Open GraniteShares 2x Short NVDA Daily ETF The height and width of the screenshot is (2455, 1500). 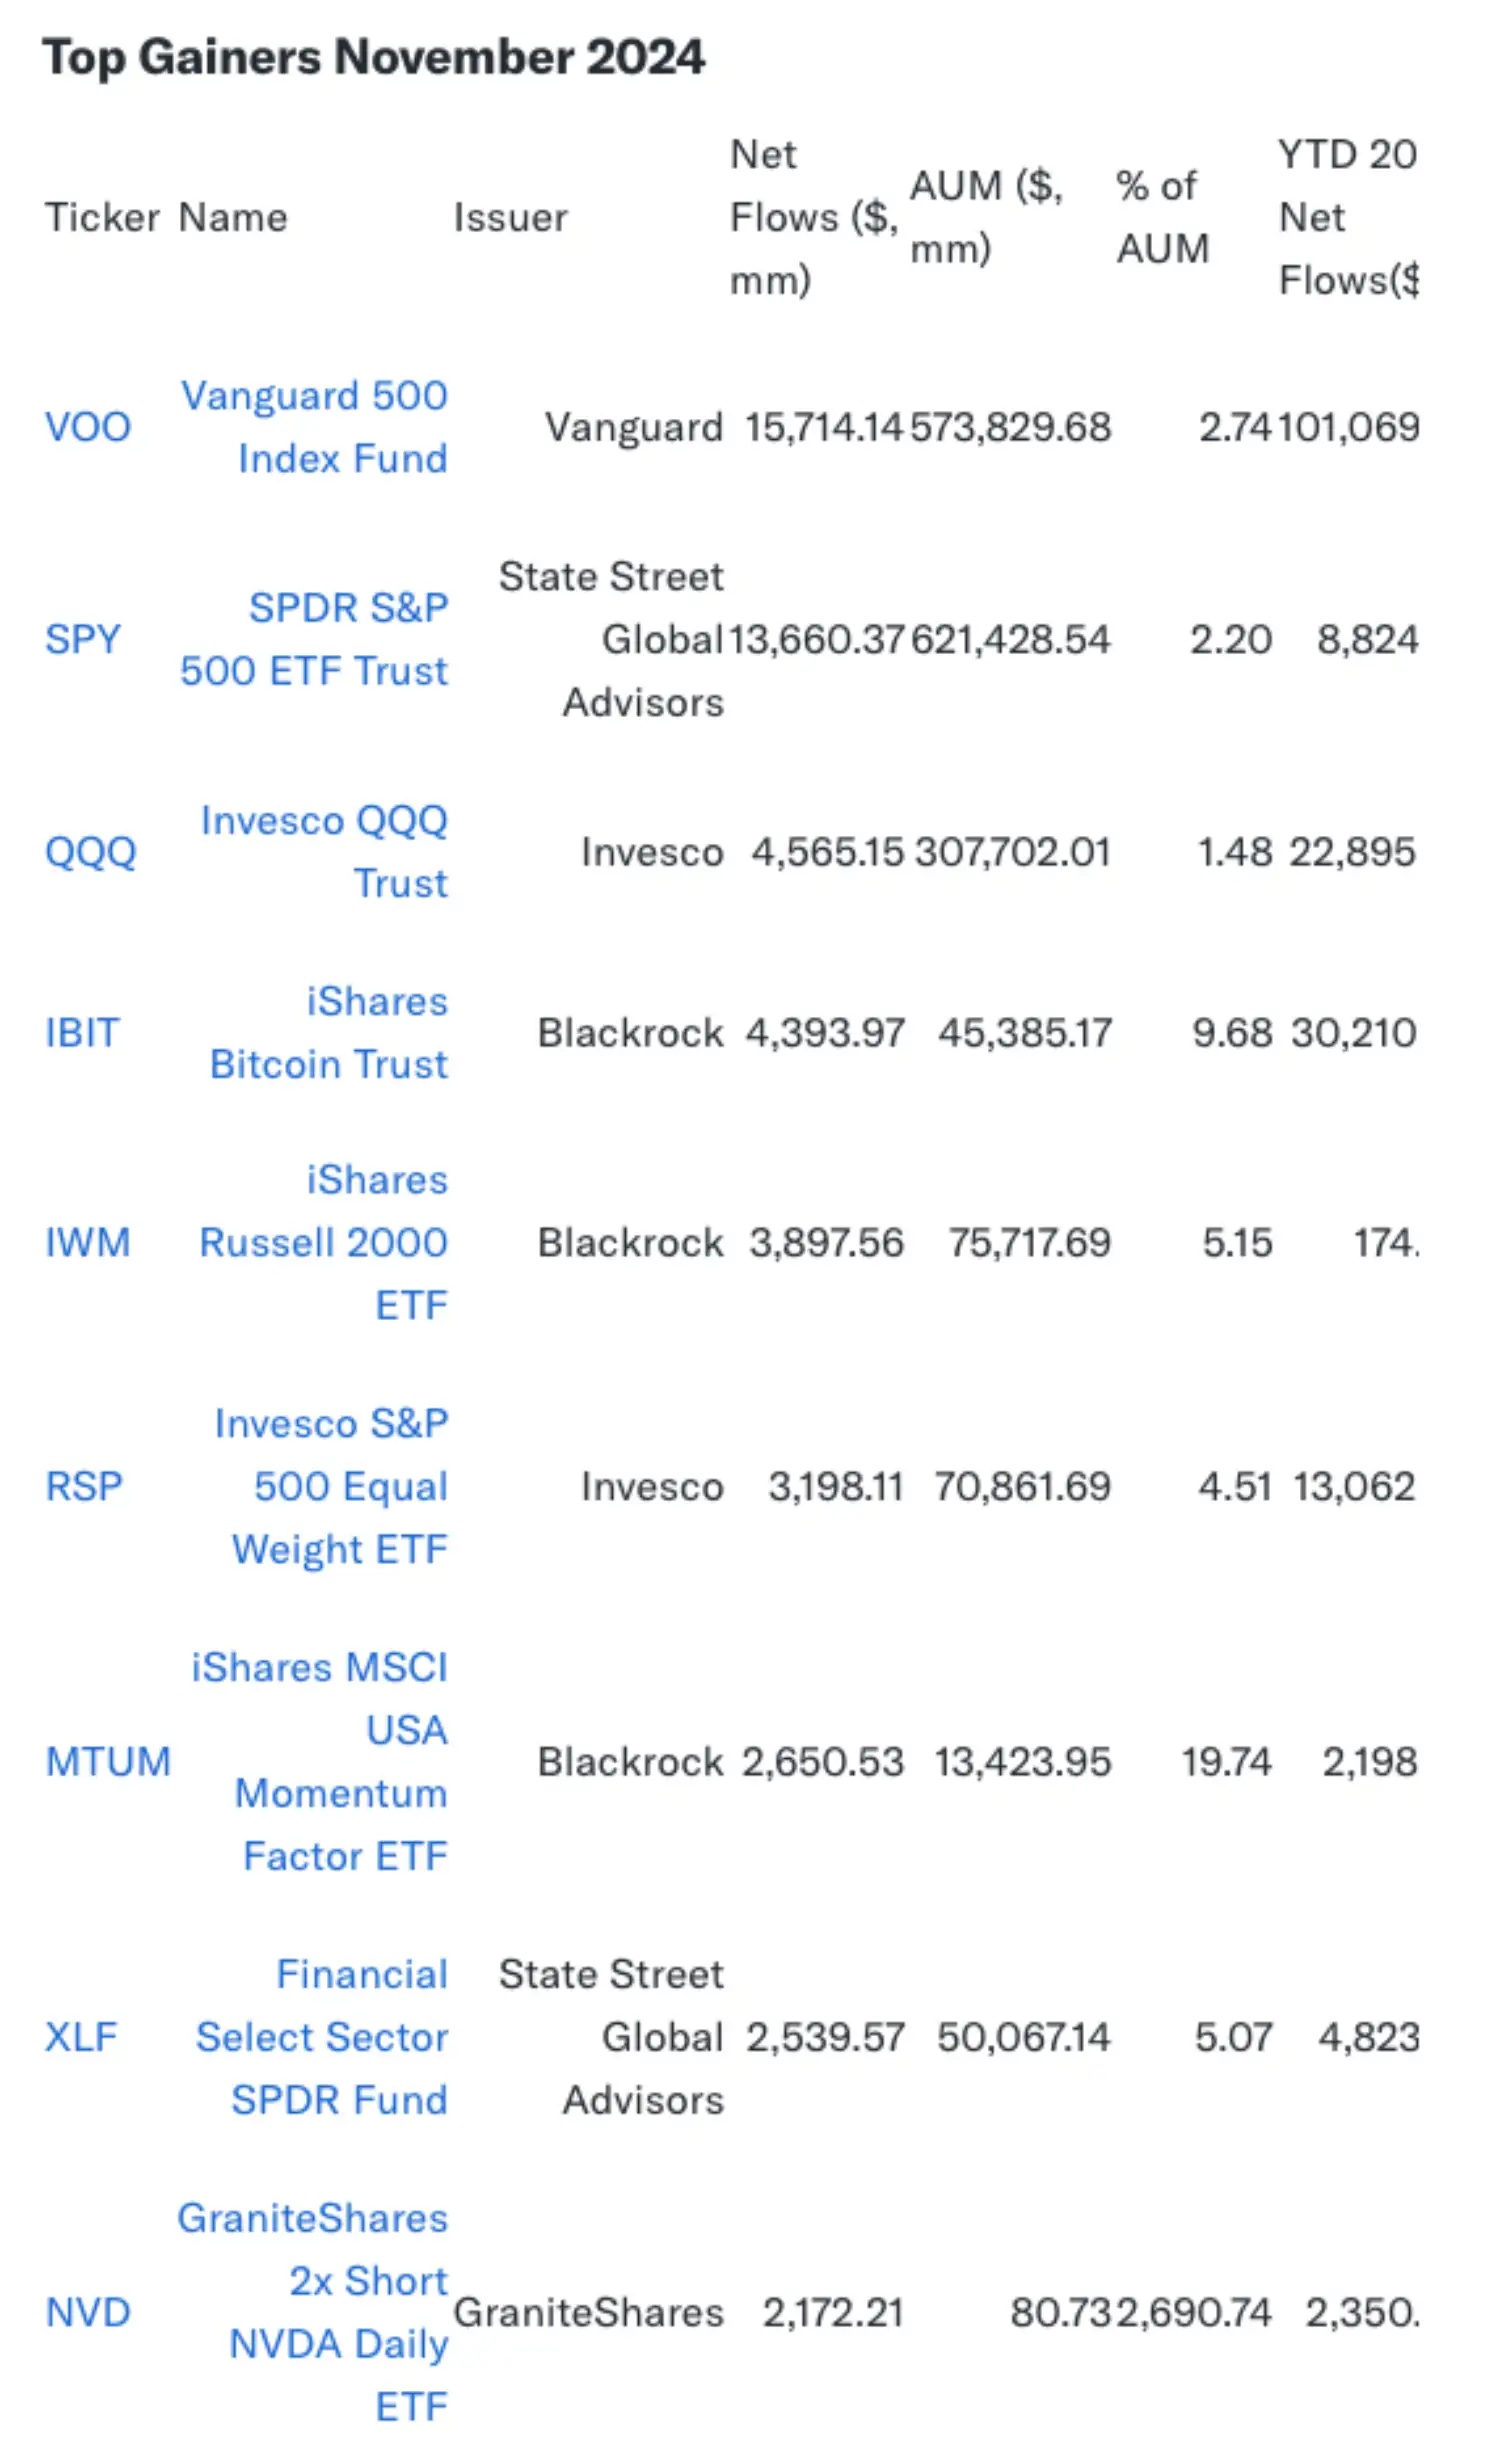click(x=313, y=2312)
